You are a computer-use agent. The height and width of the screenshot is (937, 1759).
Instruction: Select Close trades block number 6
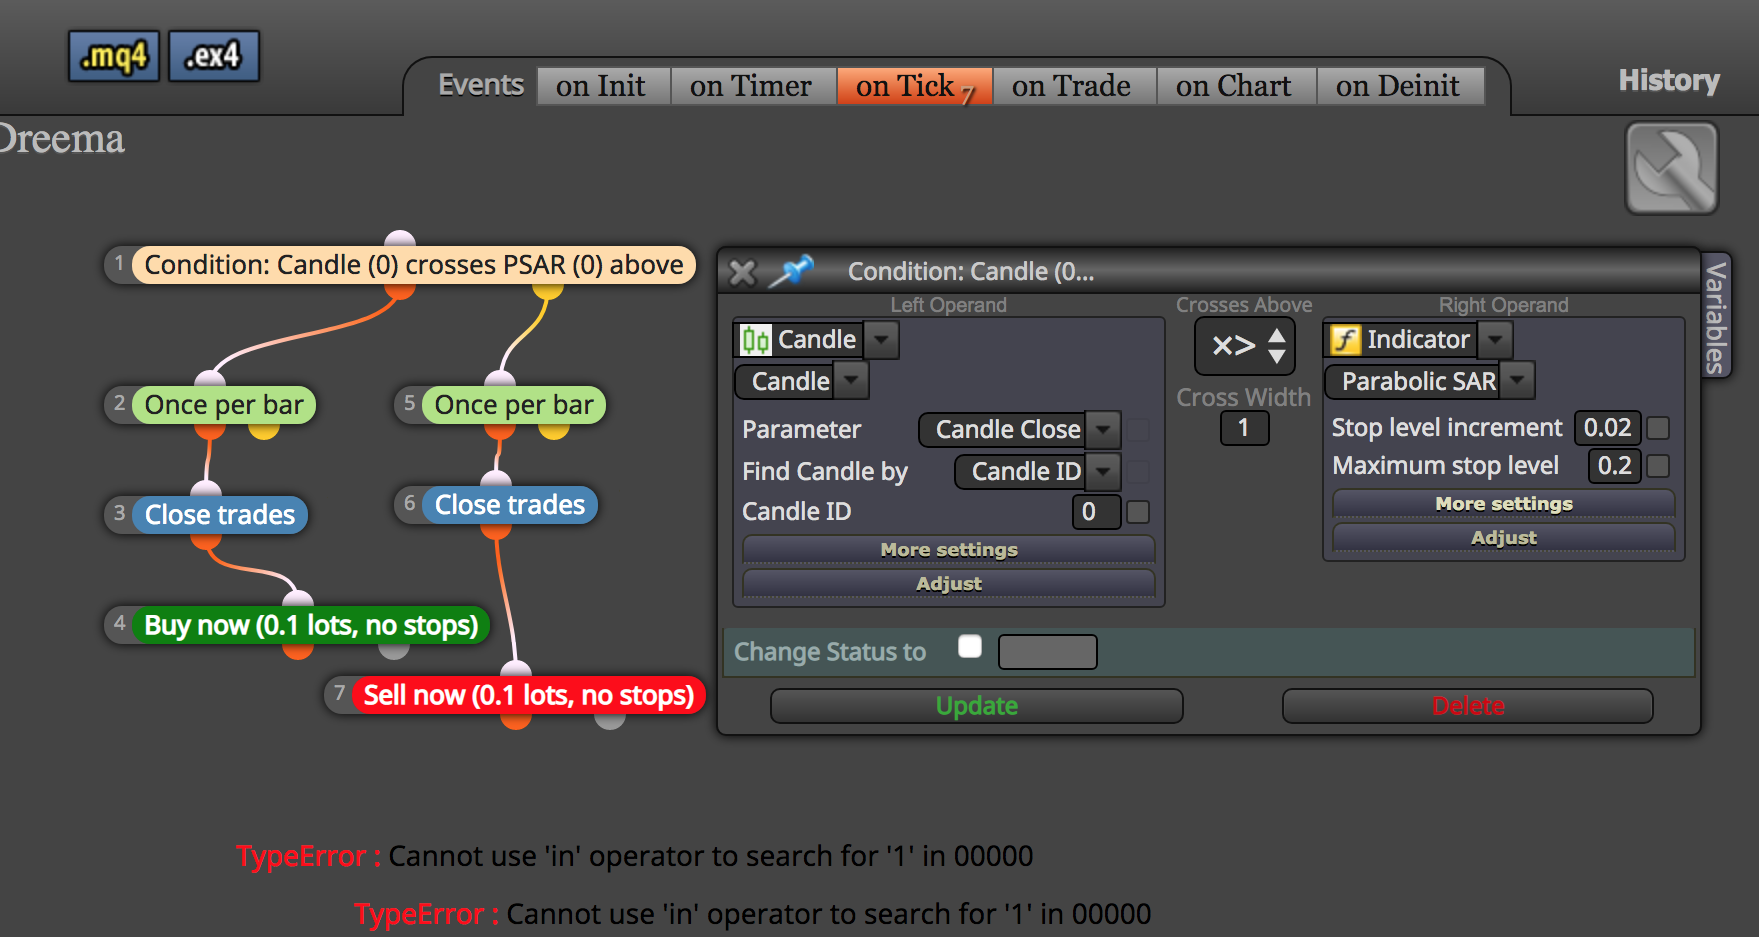click(510, 505)
